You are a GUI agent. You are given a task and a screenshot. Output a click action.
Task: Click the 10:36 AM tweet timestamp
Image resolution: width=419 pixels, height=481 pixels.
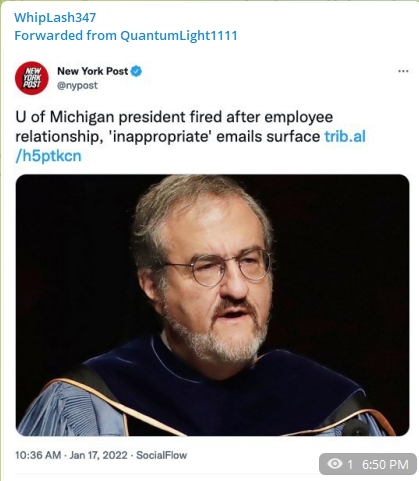tap(38, 455)
